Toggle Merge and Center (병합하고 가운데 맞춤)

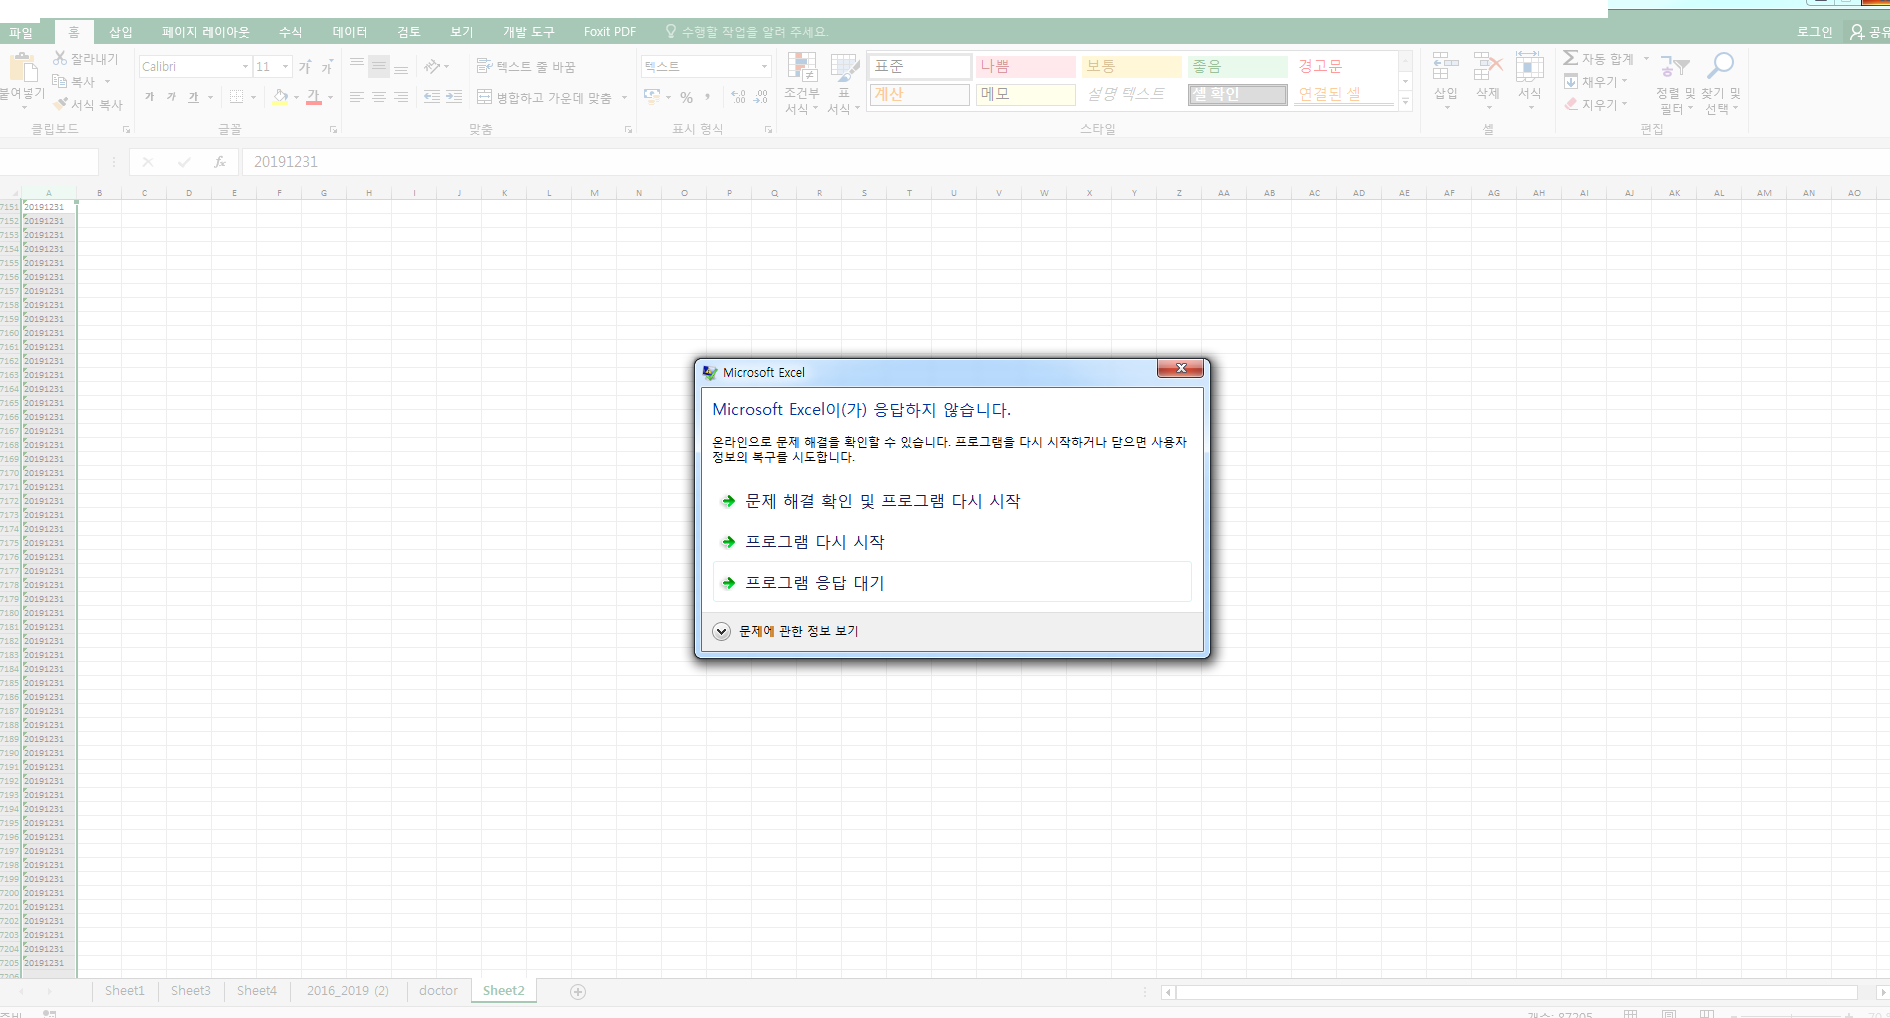tap(545, 97)
